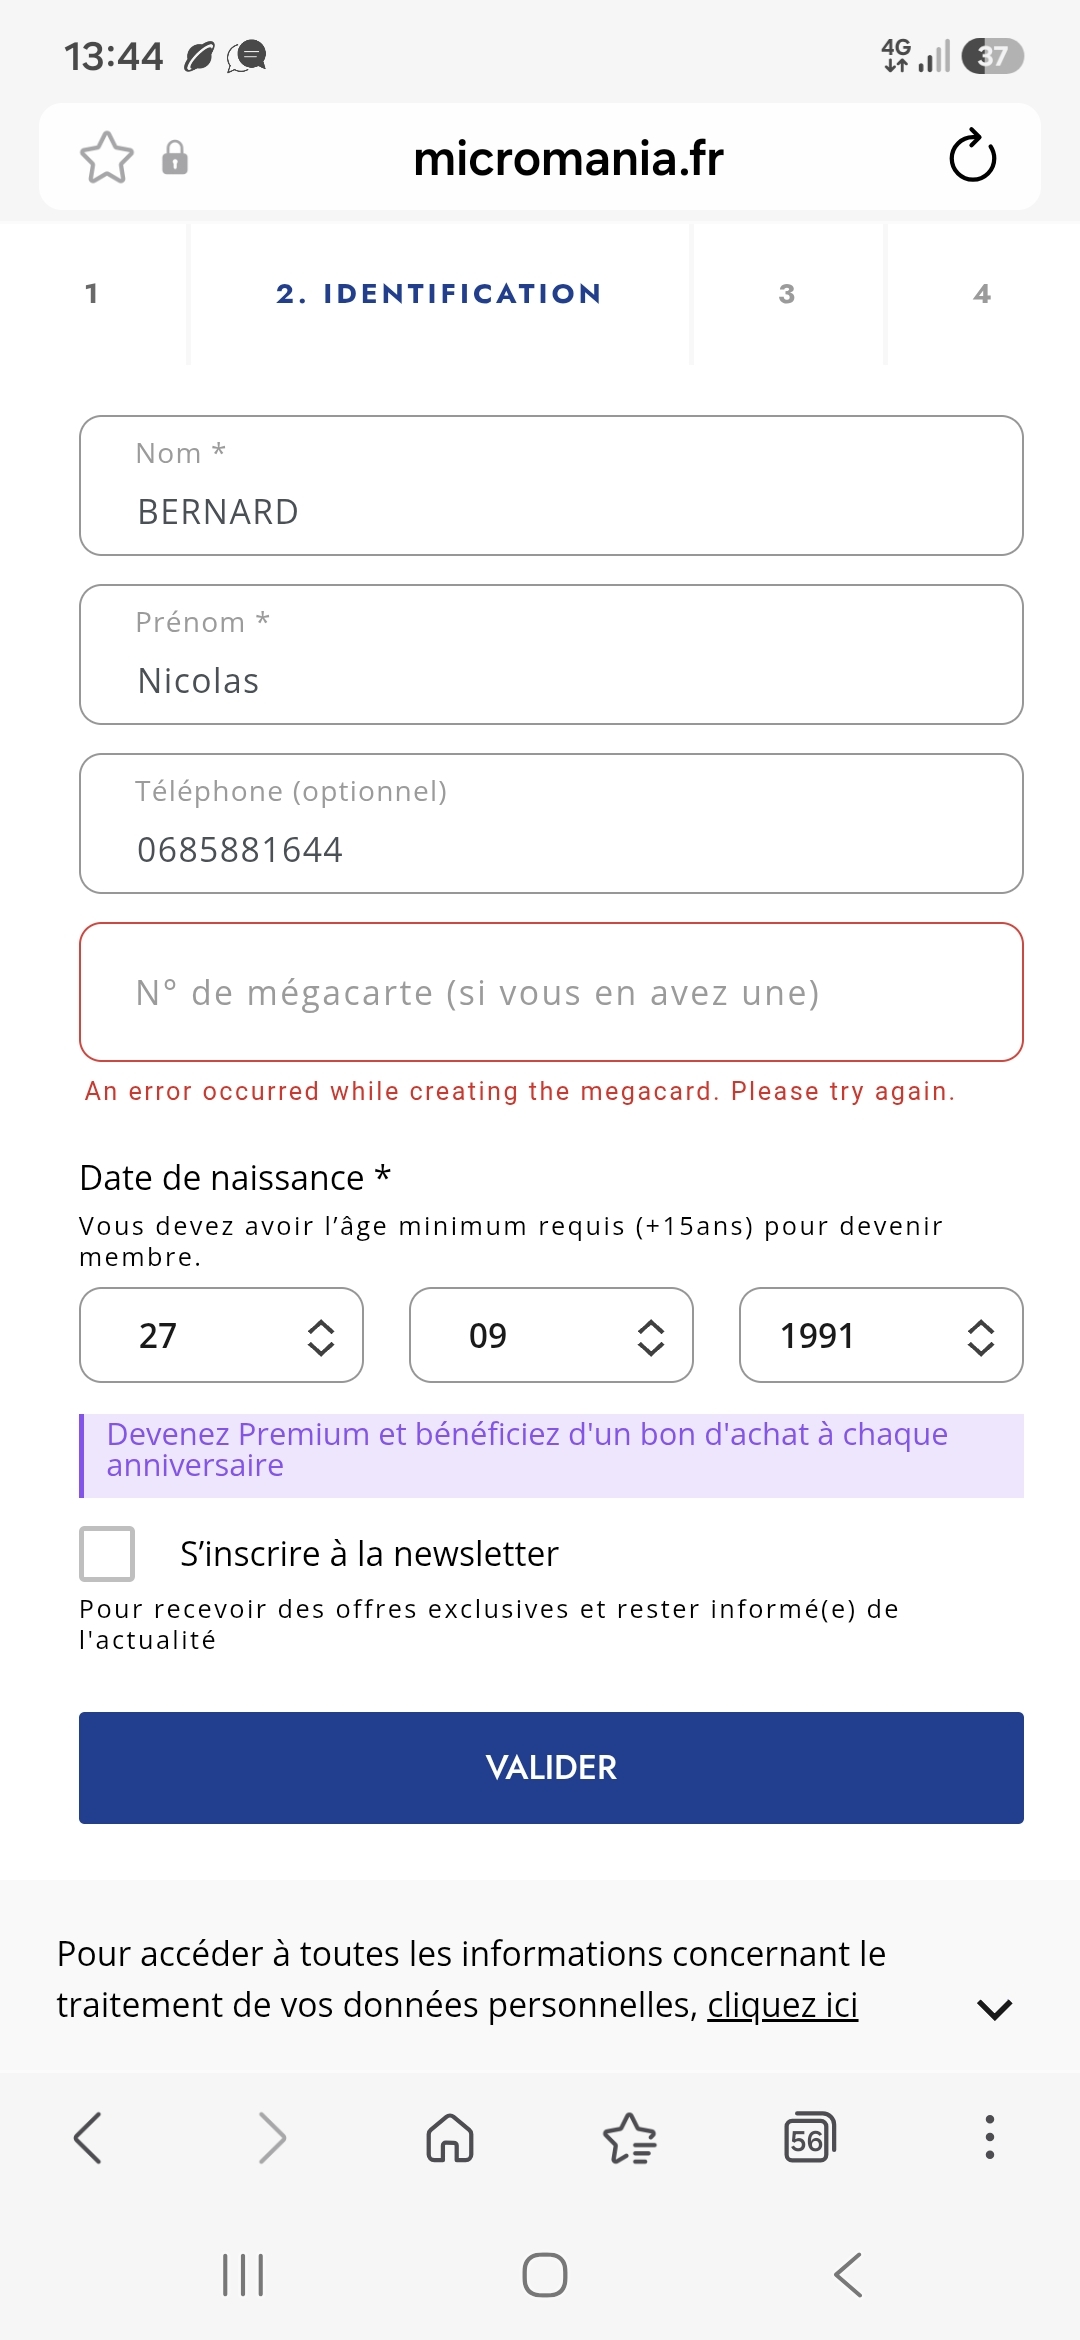Image resolution: width=1080 pixels, height=2340 pixels.
Task: Tap the padlock site security icon
Action: click(175, 157)
